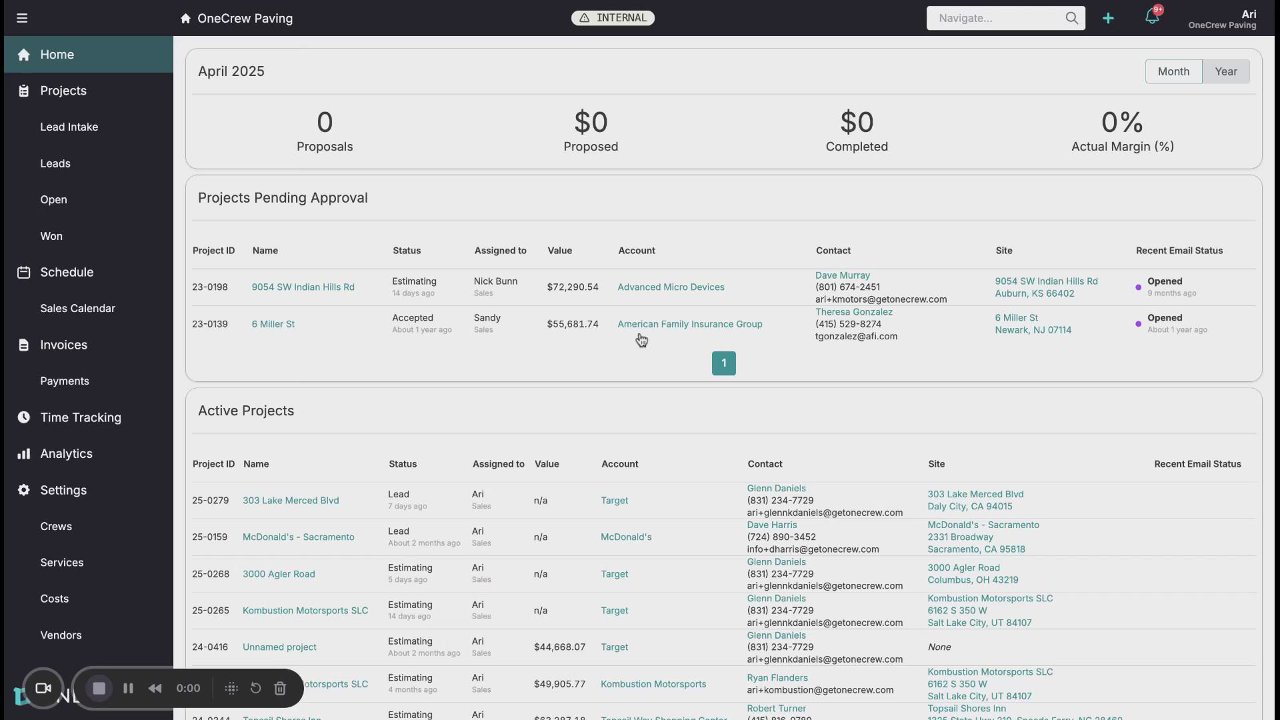Open Vendors settings
1280x720 pixels.
61,635
